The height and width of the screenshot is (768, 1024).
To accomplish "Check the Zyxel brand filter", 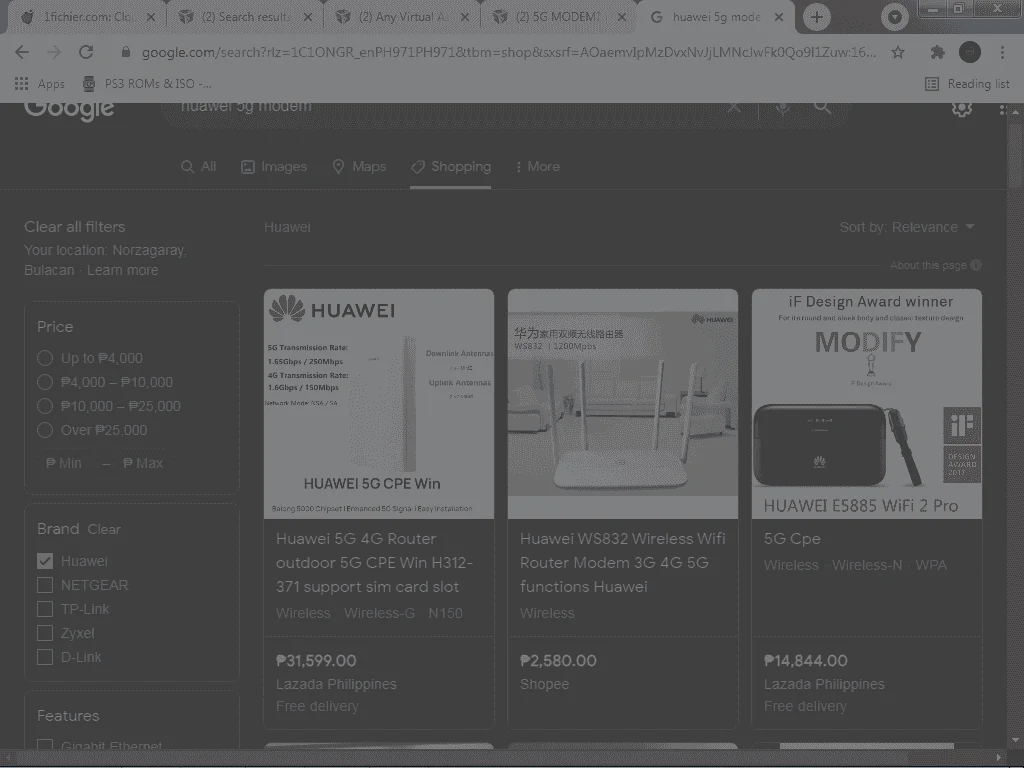I will (45, 633).
